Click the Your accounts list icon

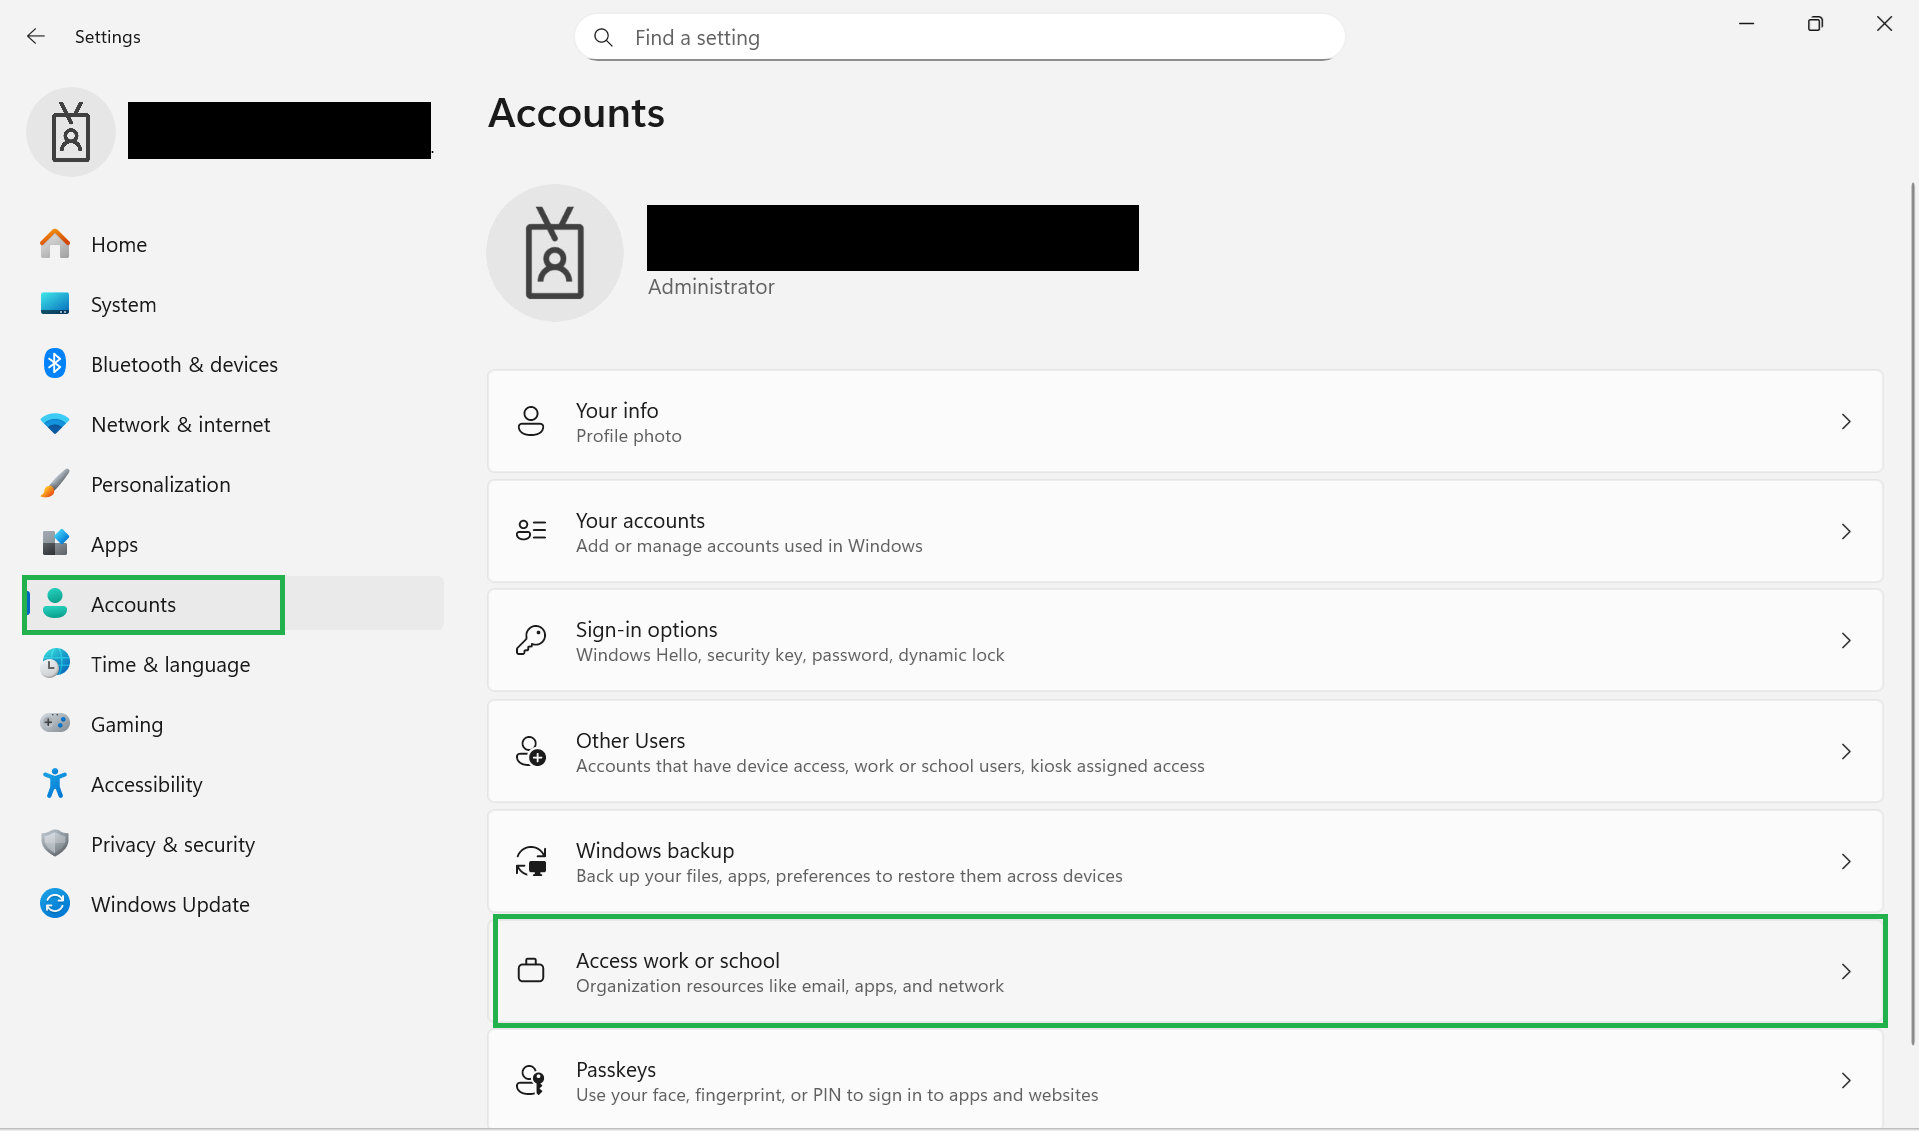(x=531, y=531)
